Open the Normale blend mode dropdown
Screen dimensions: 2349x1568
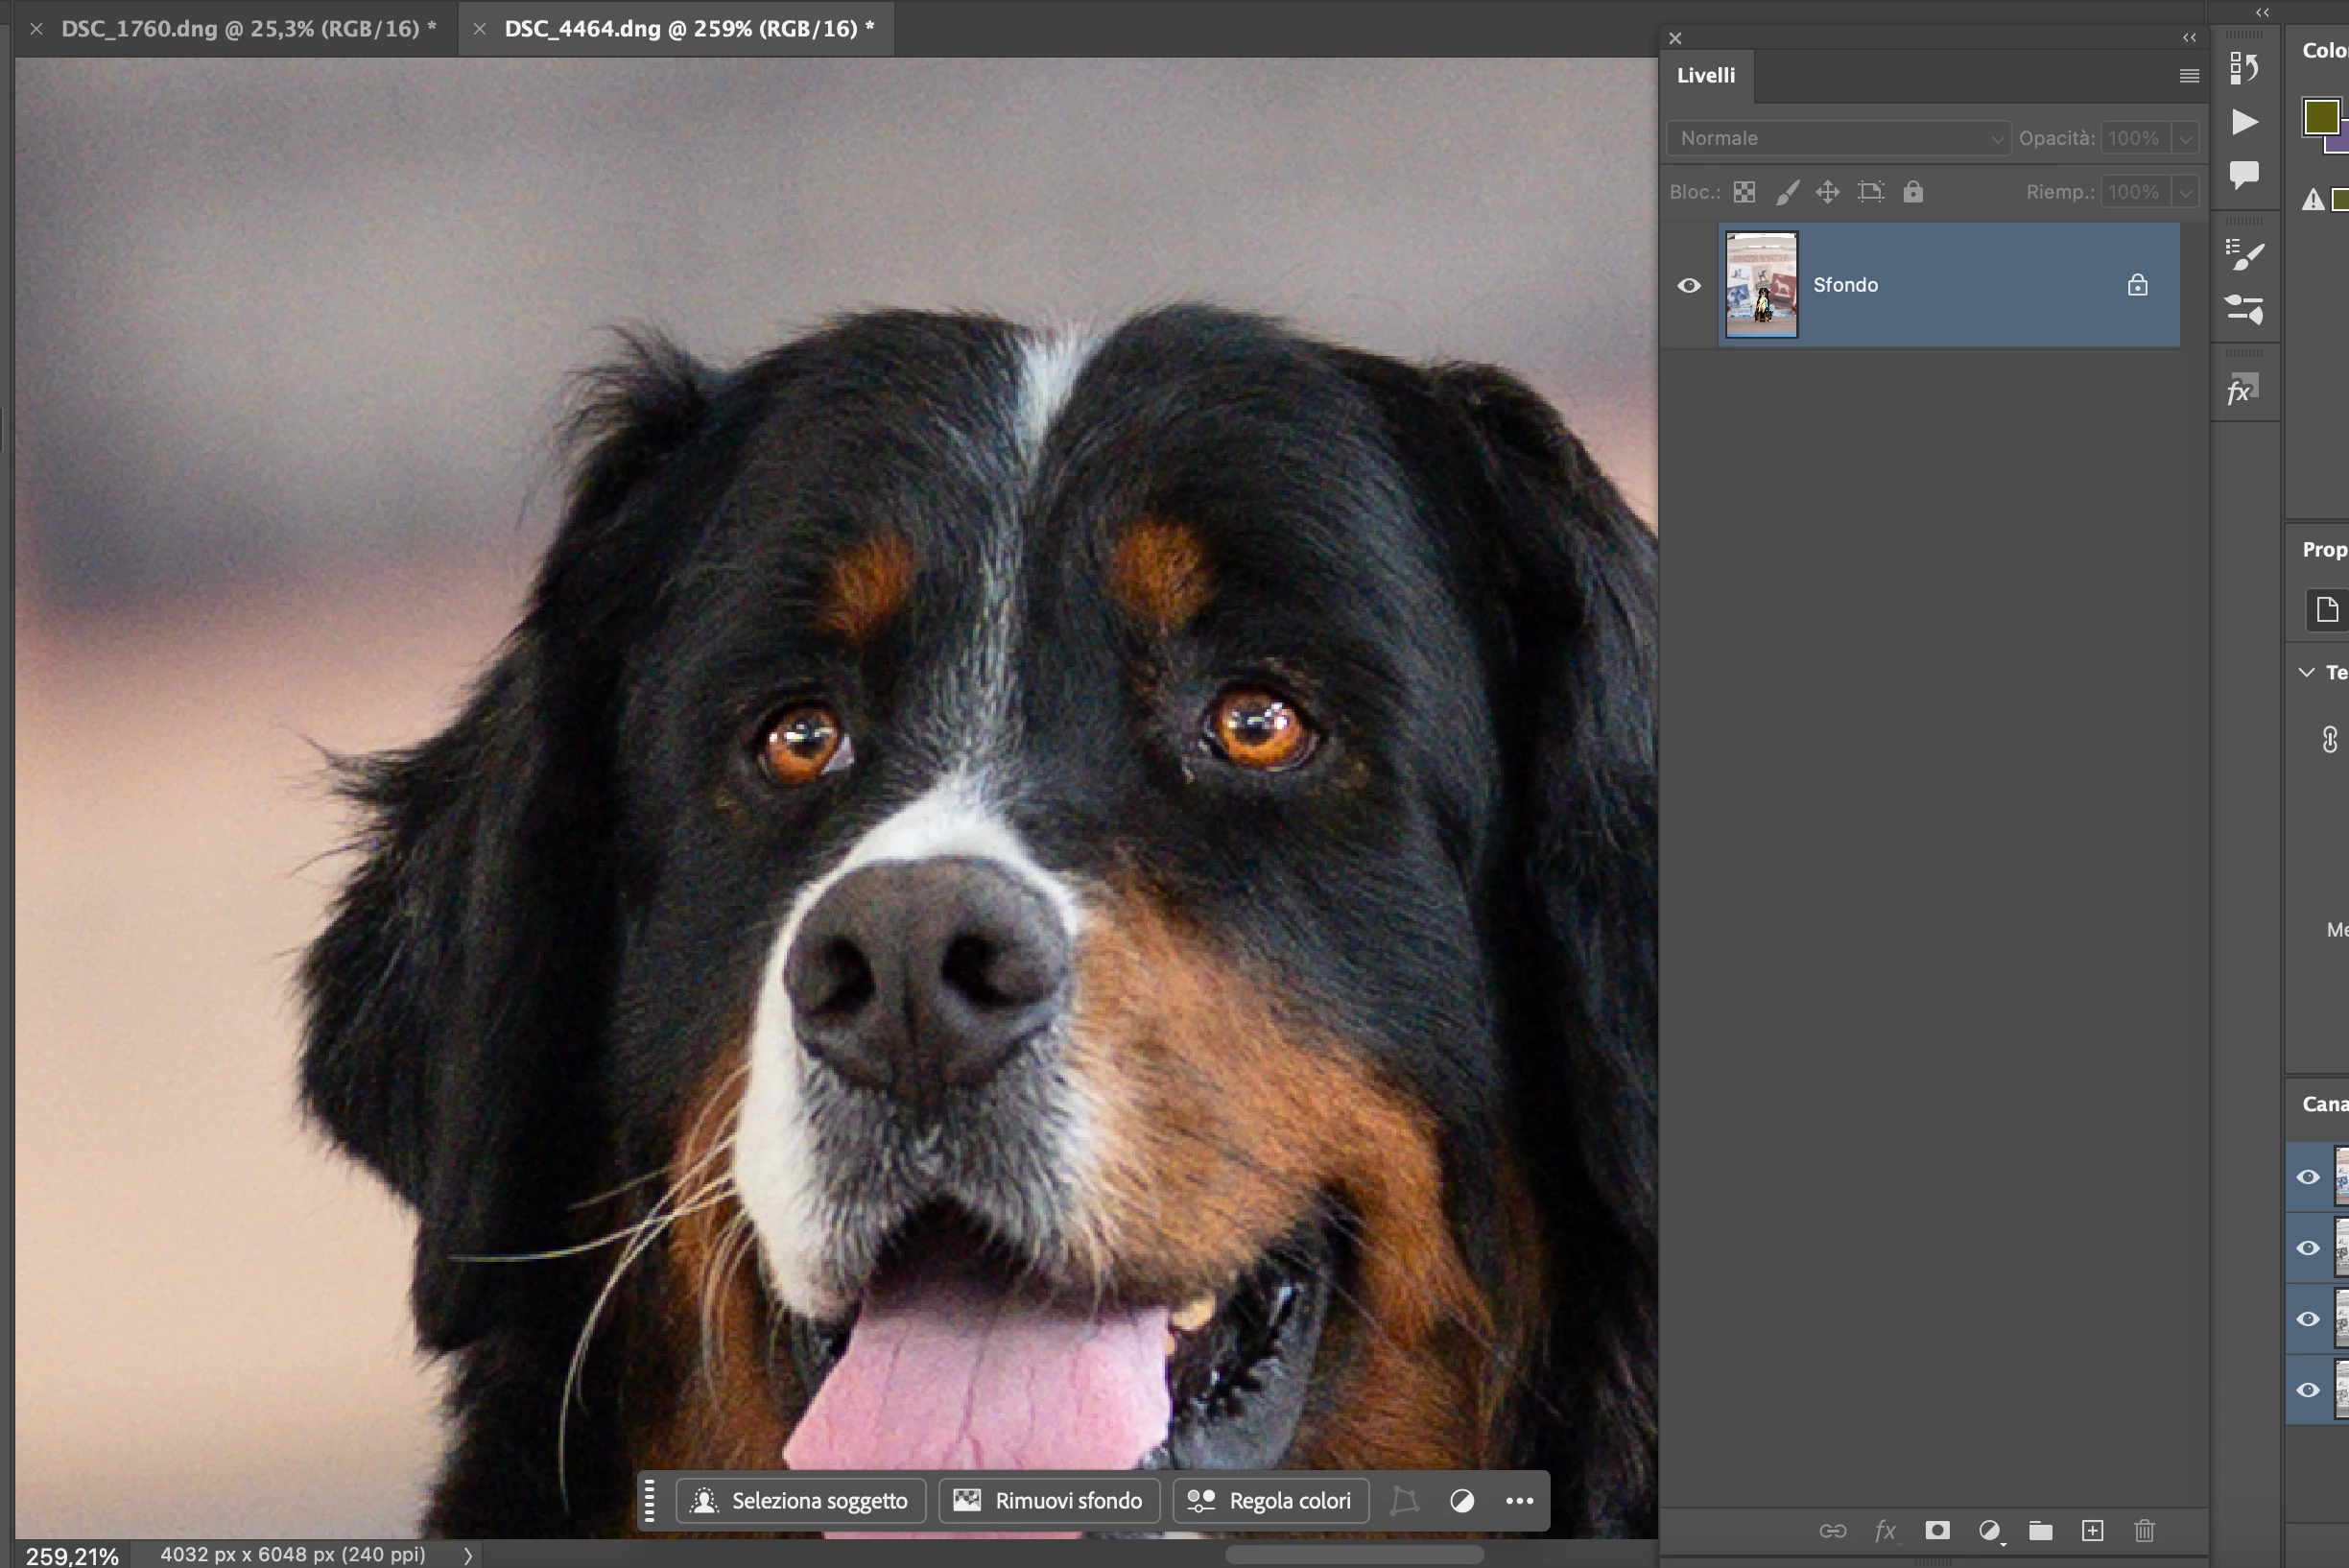pyautogui.click(x=1838, y=138)
